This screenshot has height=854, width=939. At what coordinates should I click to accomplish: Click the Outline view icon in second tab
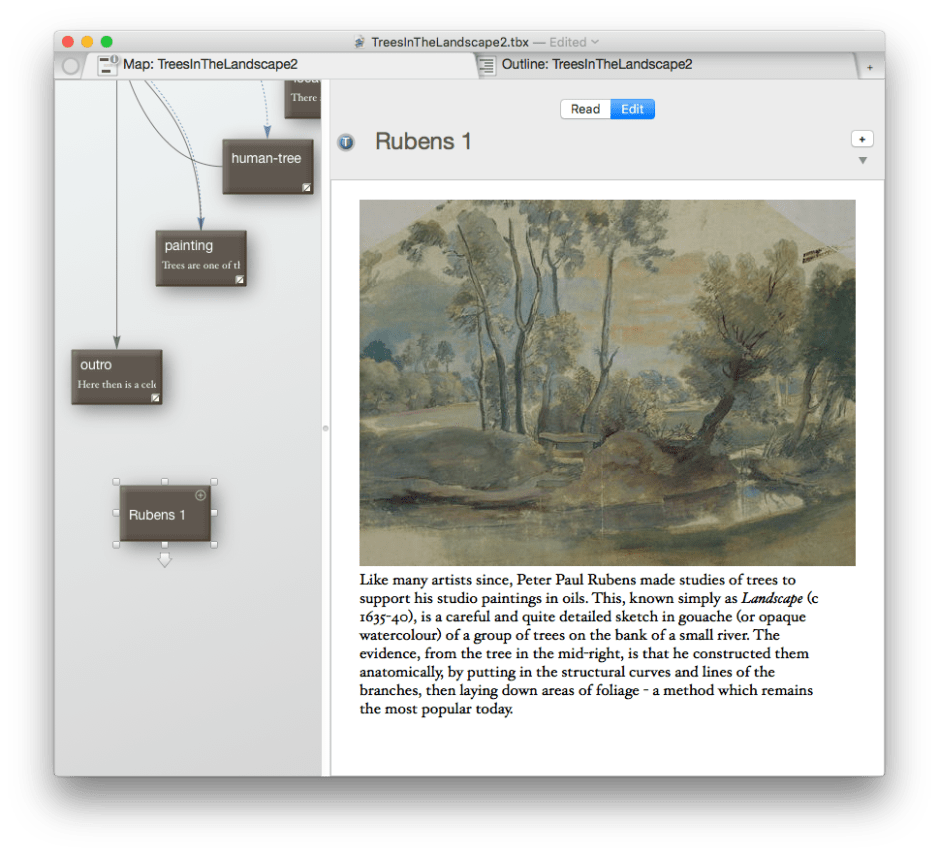click(487, 65)
